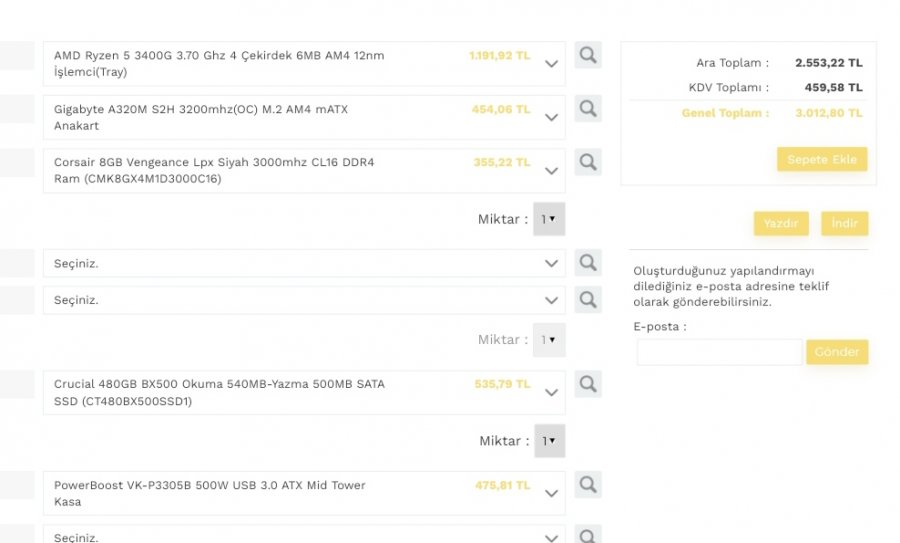Image resolution: width=900 pixels, height=543 pixels.
Task: Click the search icon next to Gigabyte A320M anakart
Action: [x=588, y=109]
